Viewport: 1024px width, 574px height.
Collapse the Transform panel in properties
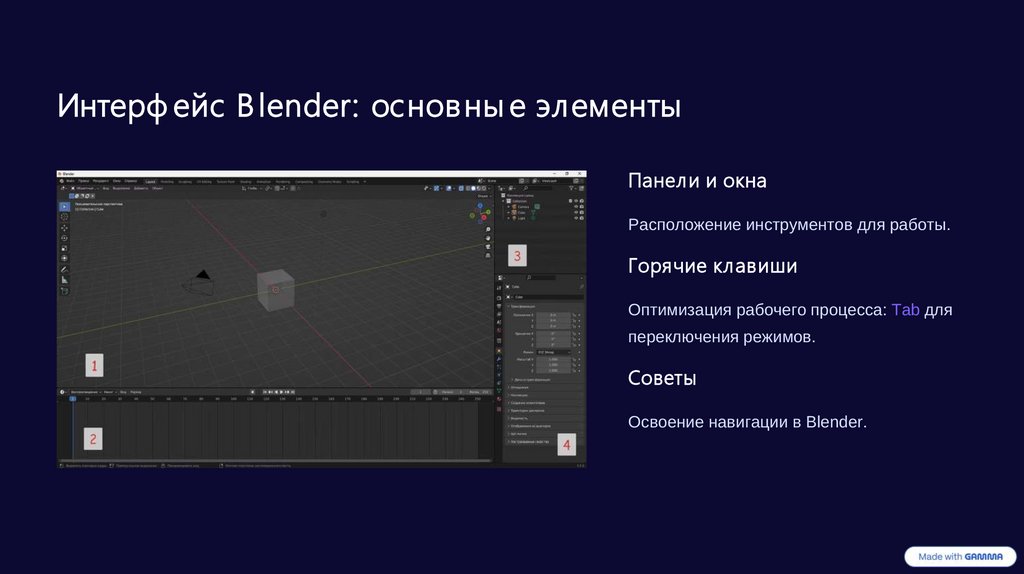click(x=521, y=306)
